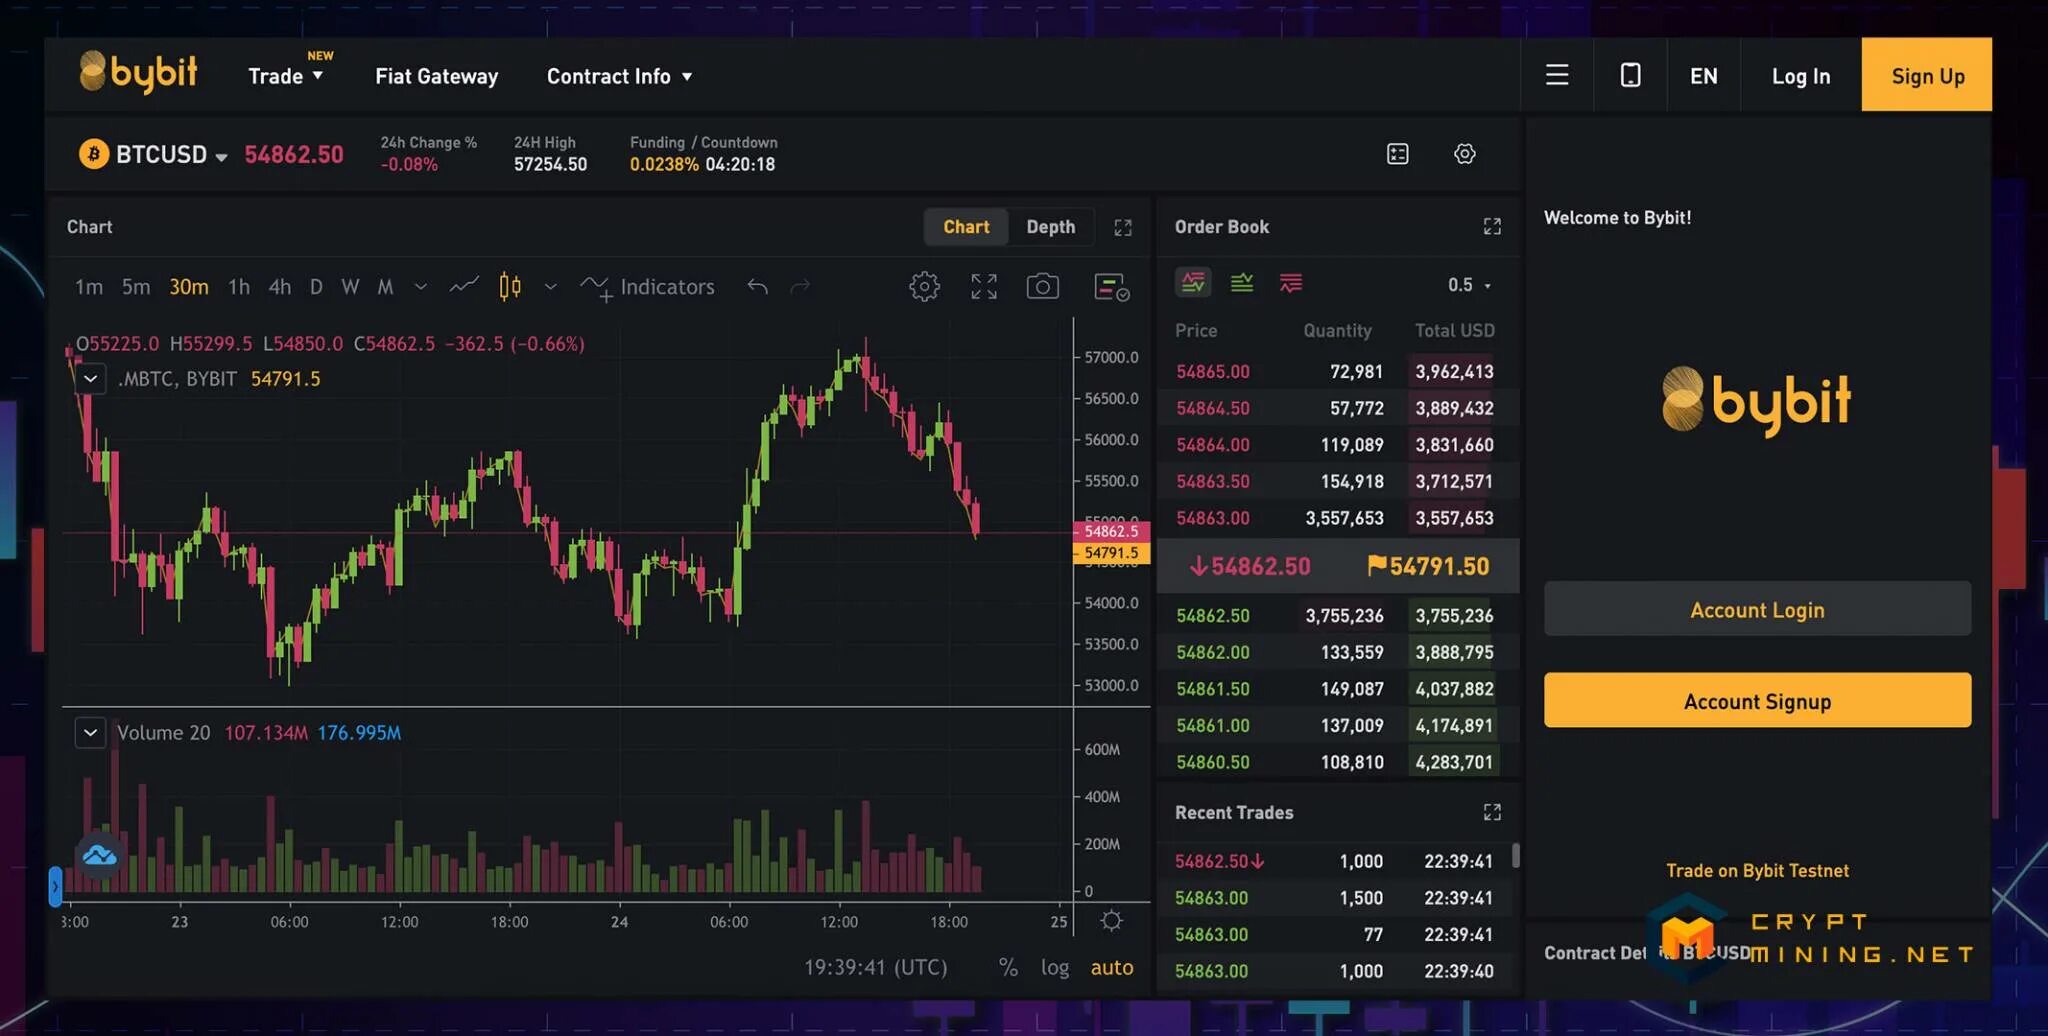Screen dimensions: 2048x1036
Task: Toggle log scale on chart
Action: pyautogui.click(x=1055, y=967)
